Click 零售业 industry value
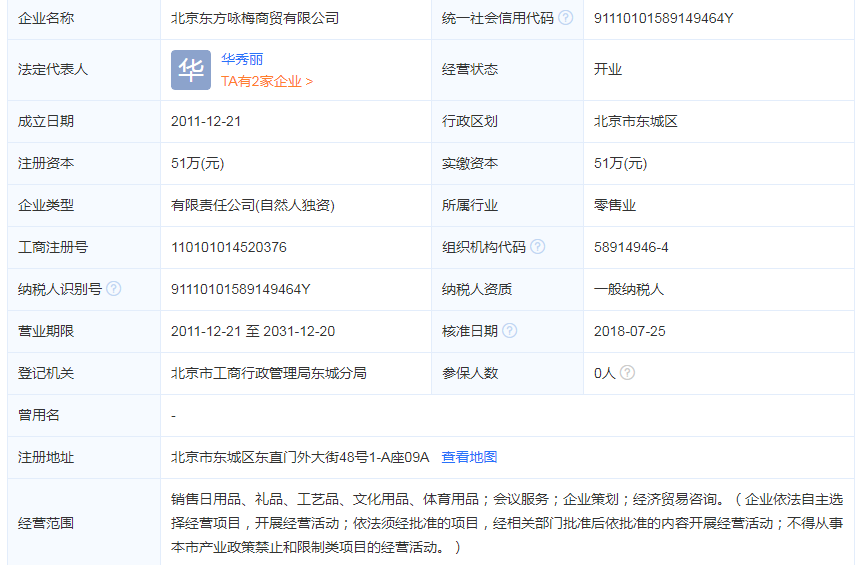Viewport: 866px width, 565px height. pos(615,205)
